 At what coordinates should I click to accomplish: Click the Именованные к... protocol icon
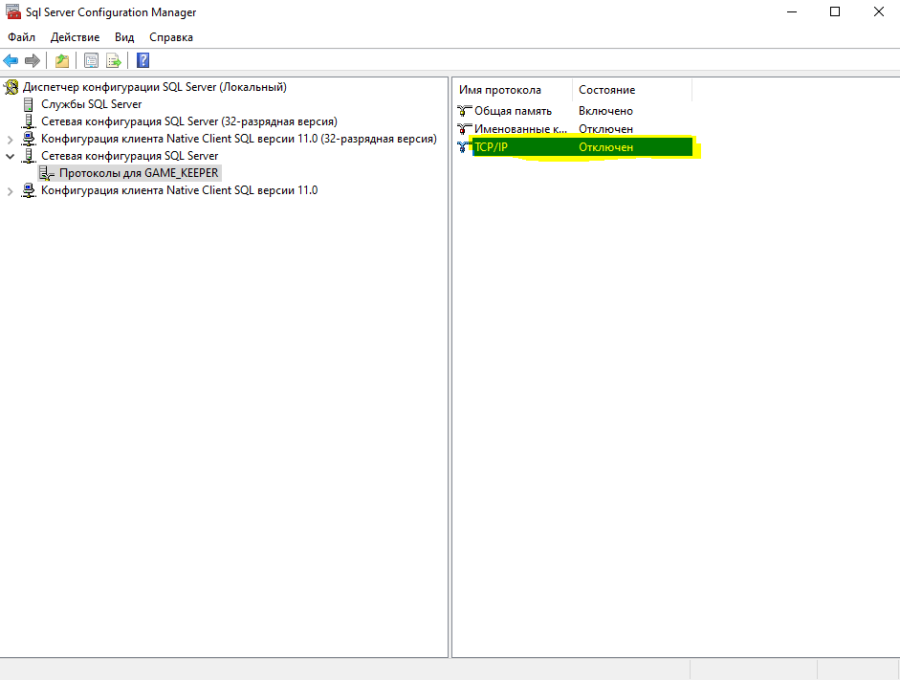[x=464, y=129]
